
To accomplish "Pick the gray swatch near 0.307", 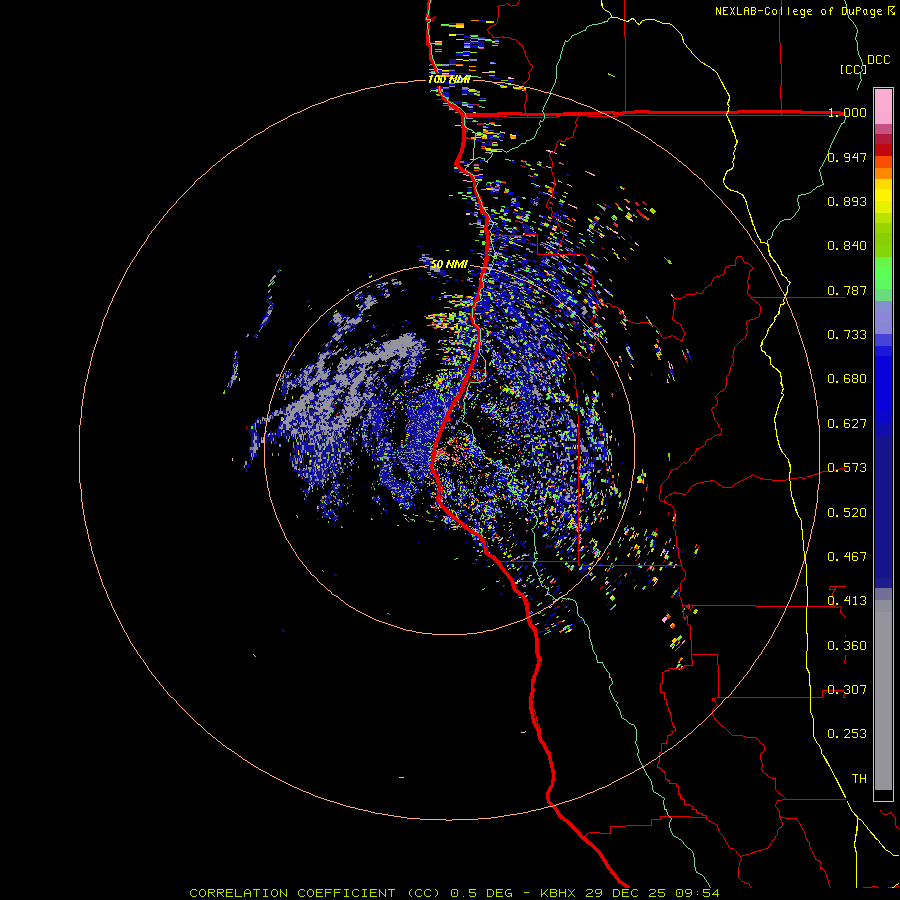I will click(883, 695).
